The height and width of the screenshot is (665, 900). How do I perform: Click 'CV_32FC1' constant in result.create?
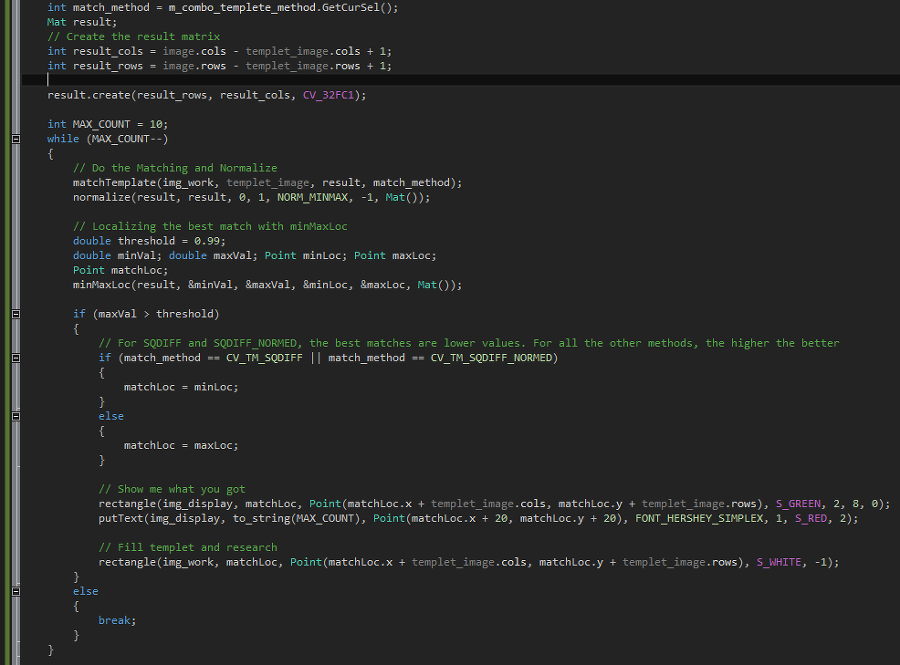point(328,95)
